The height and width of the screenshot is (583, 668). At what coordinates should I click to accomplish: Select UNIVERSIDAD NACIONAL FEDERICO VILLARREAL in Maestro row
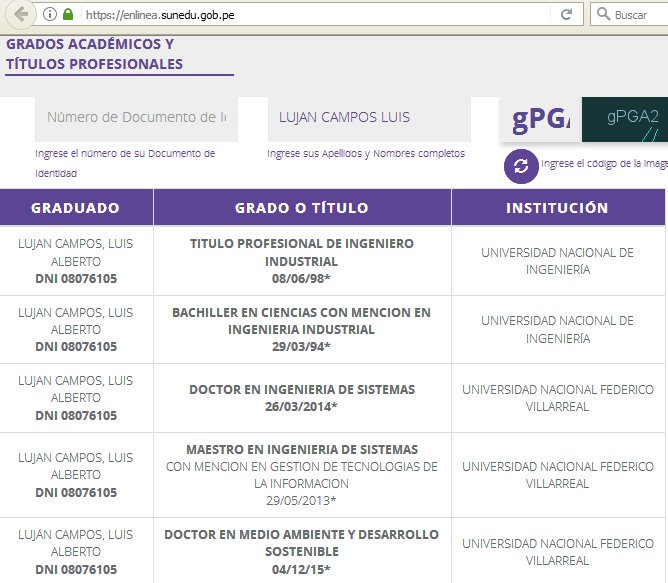point(558,475)
